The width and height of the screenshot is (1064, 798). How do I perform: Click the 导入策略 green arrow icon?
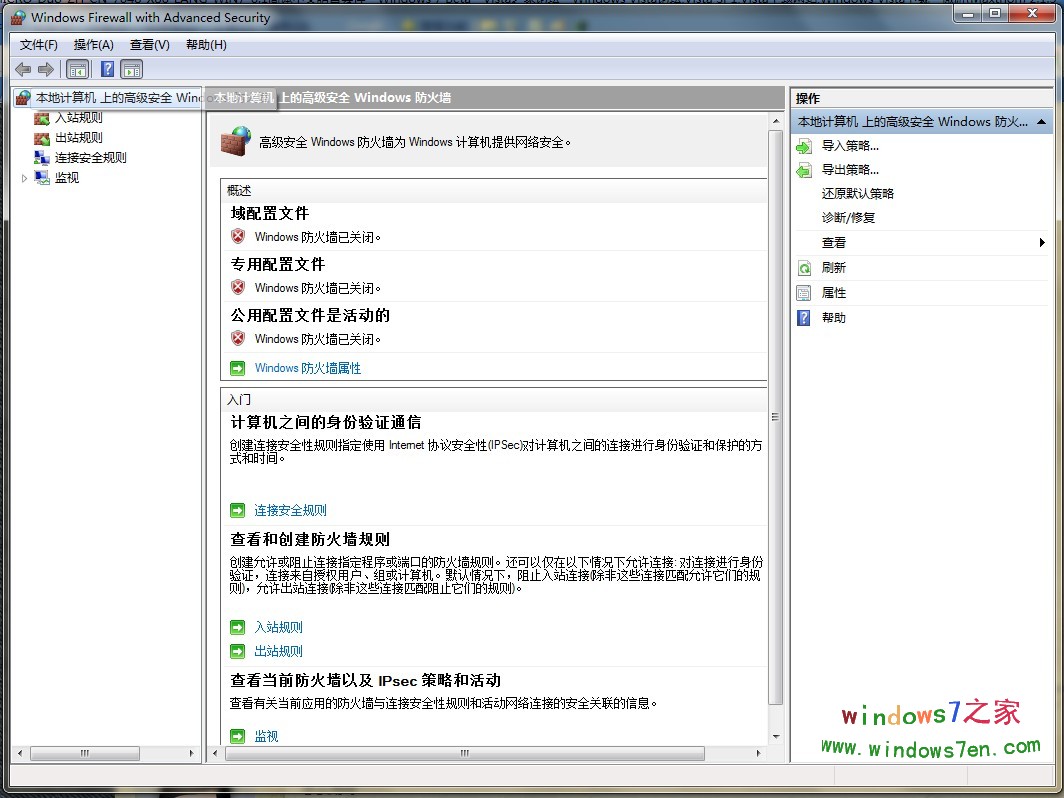point(804,146)
